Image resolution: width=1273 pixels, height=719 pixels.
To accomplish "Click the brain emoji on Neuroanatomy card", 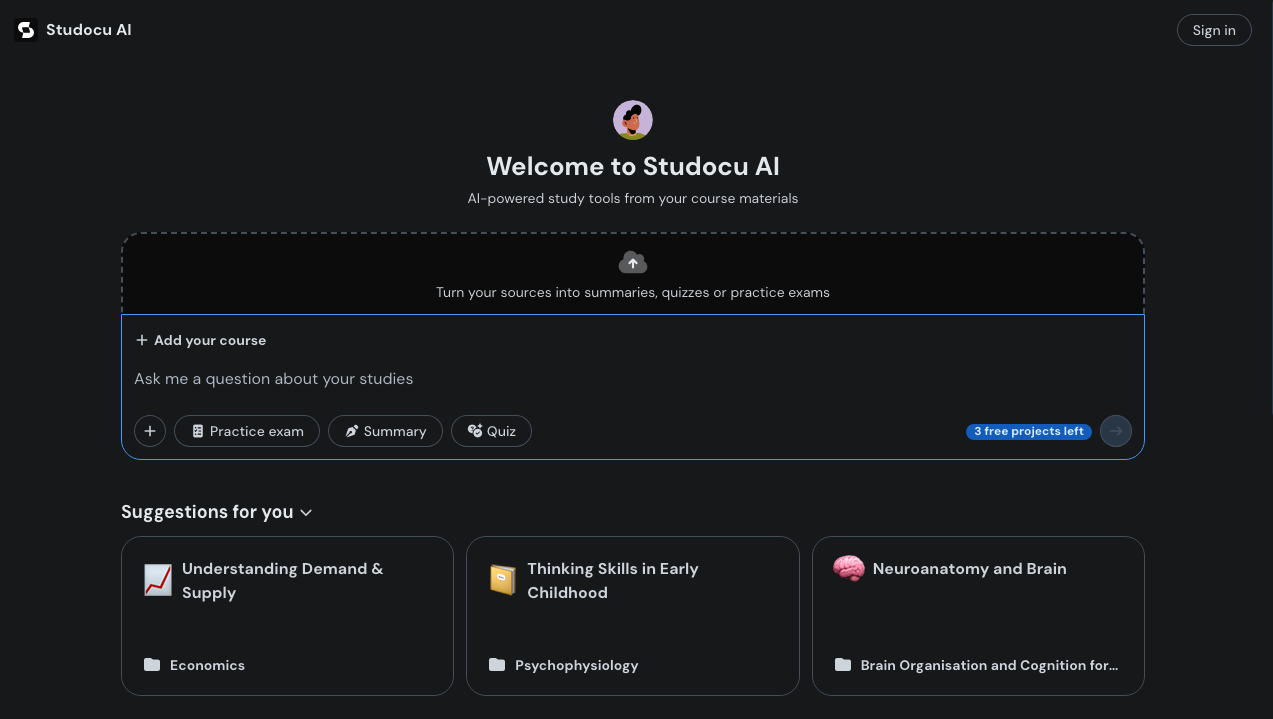I will coord(849,569).
